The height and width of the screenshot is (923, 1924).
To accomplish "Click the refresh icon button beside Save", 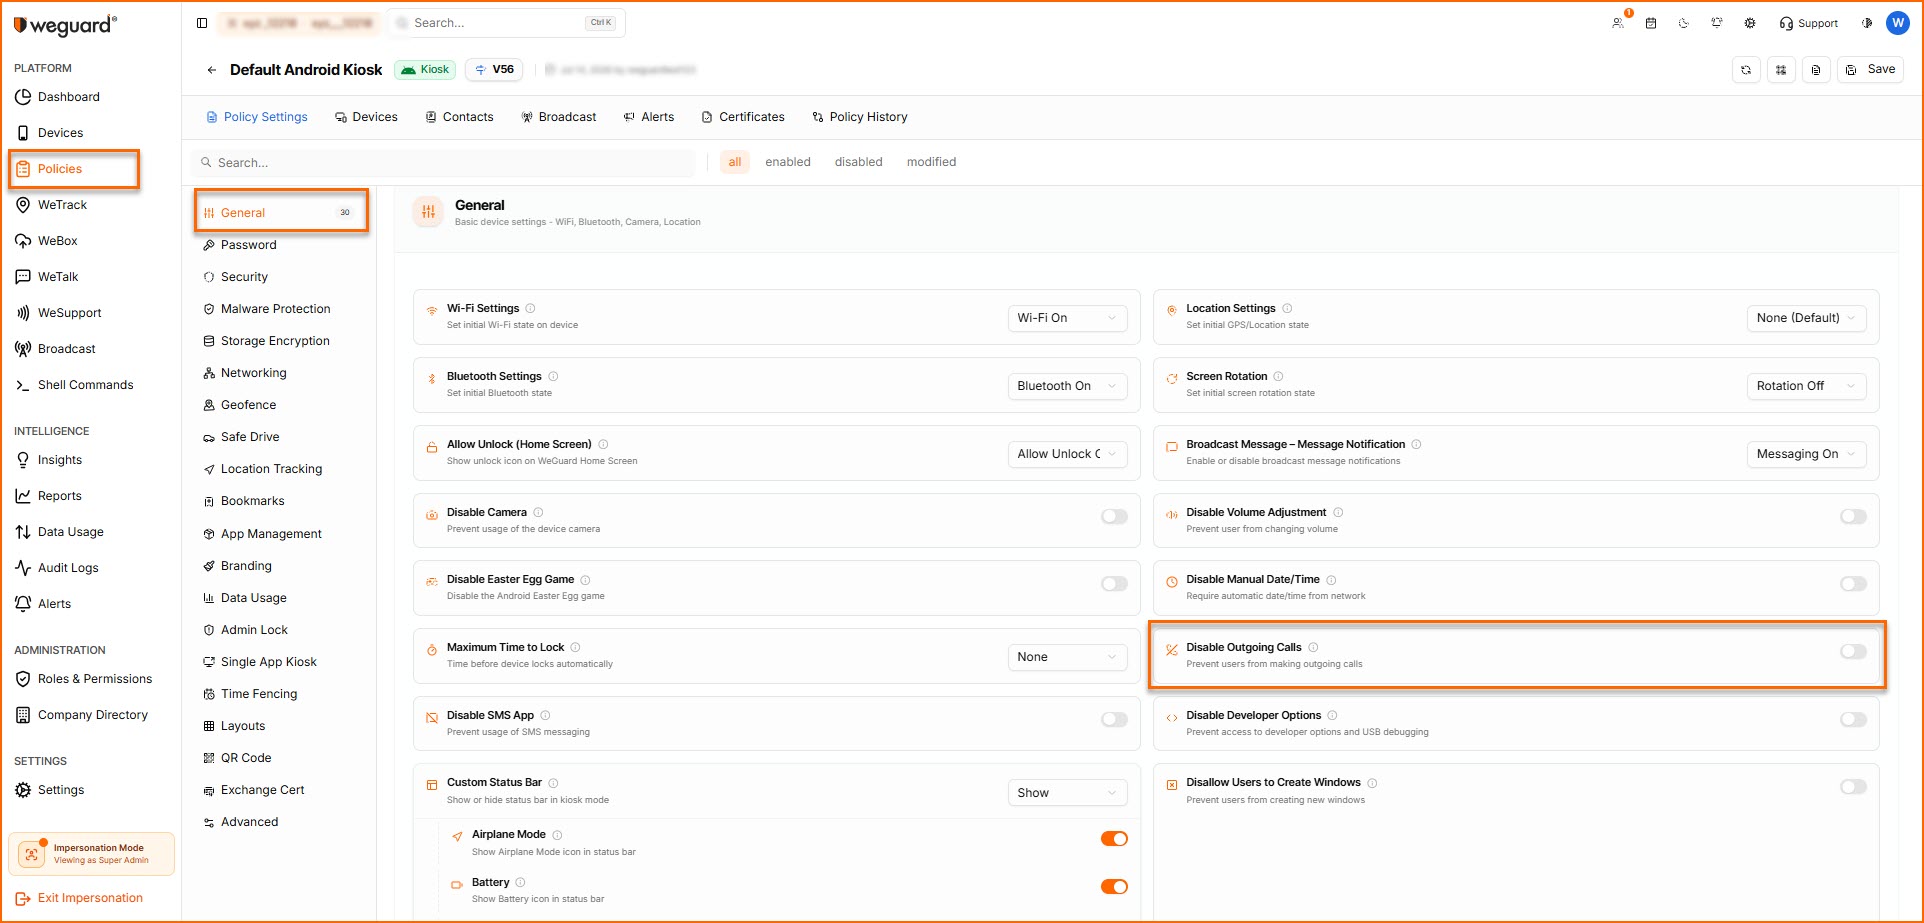I will (x=1746, y=70).
